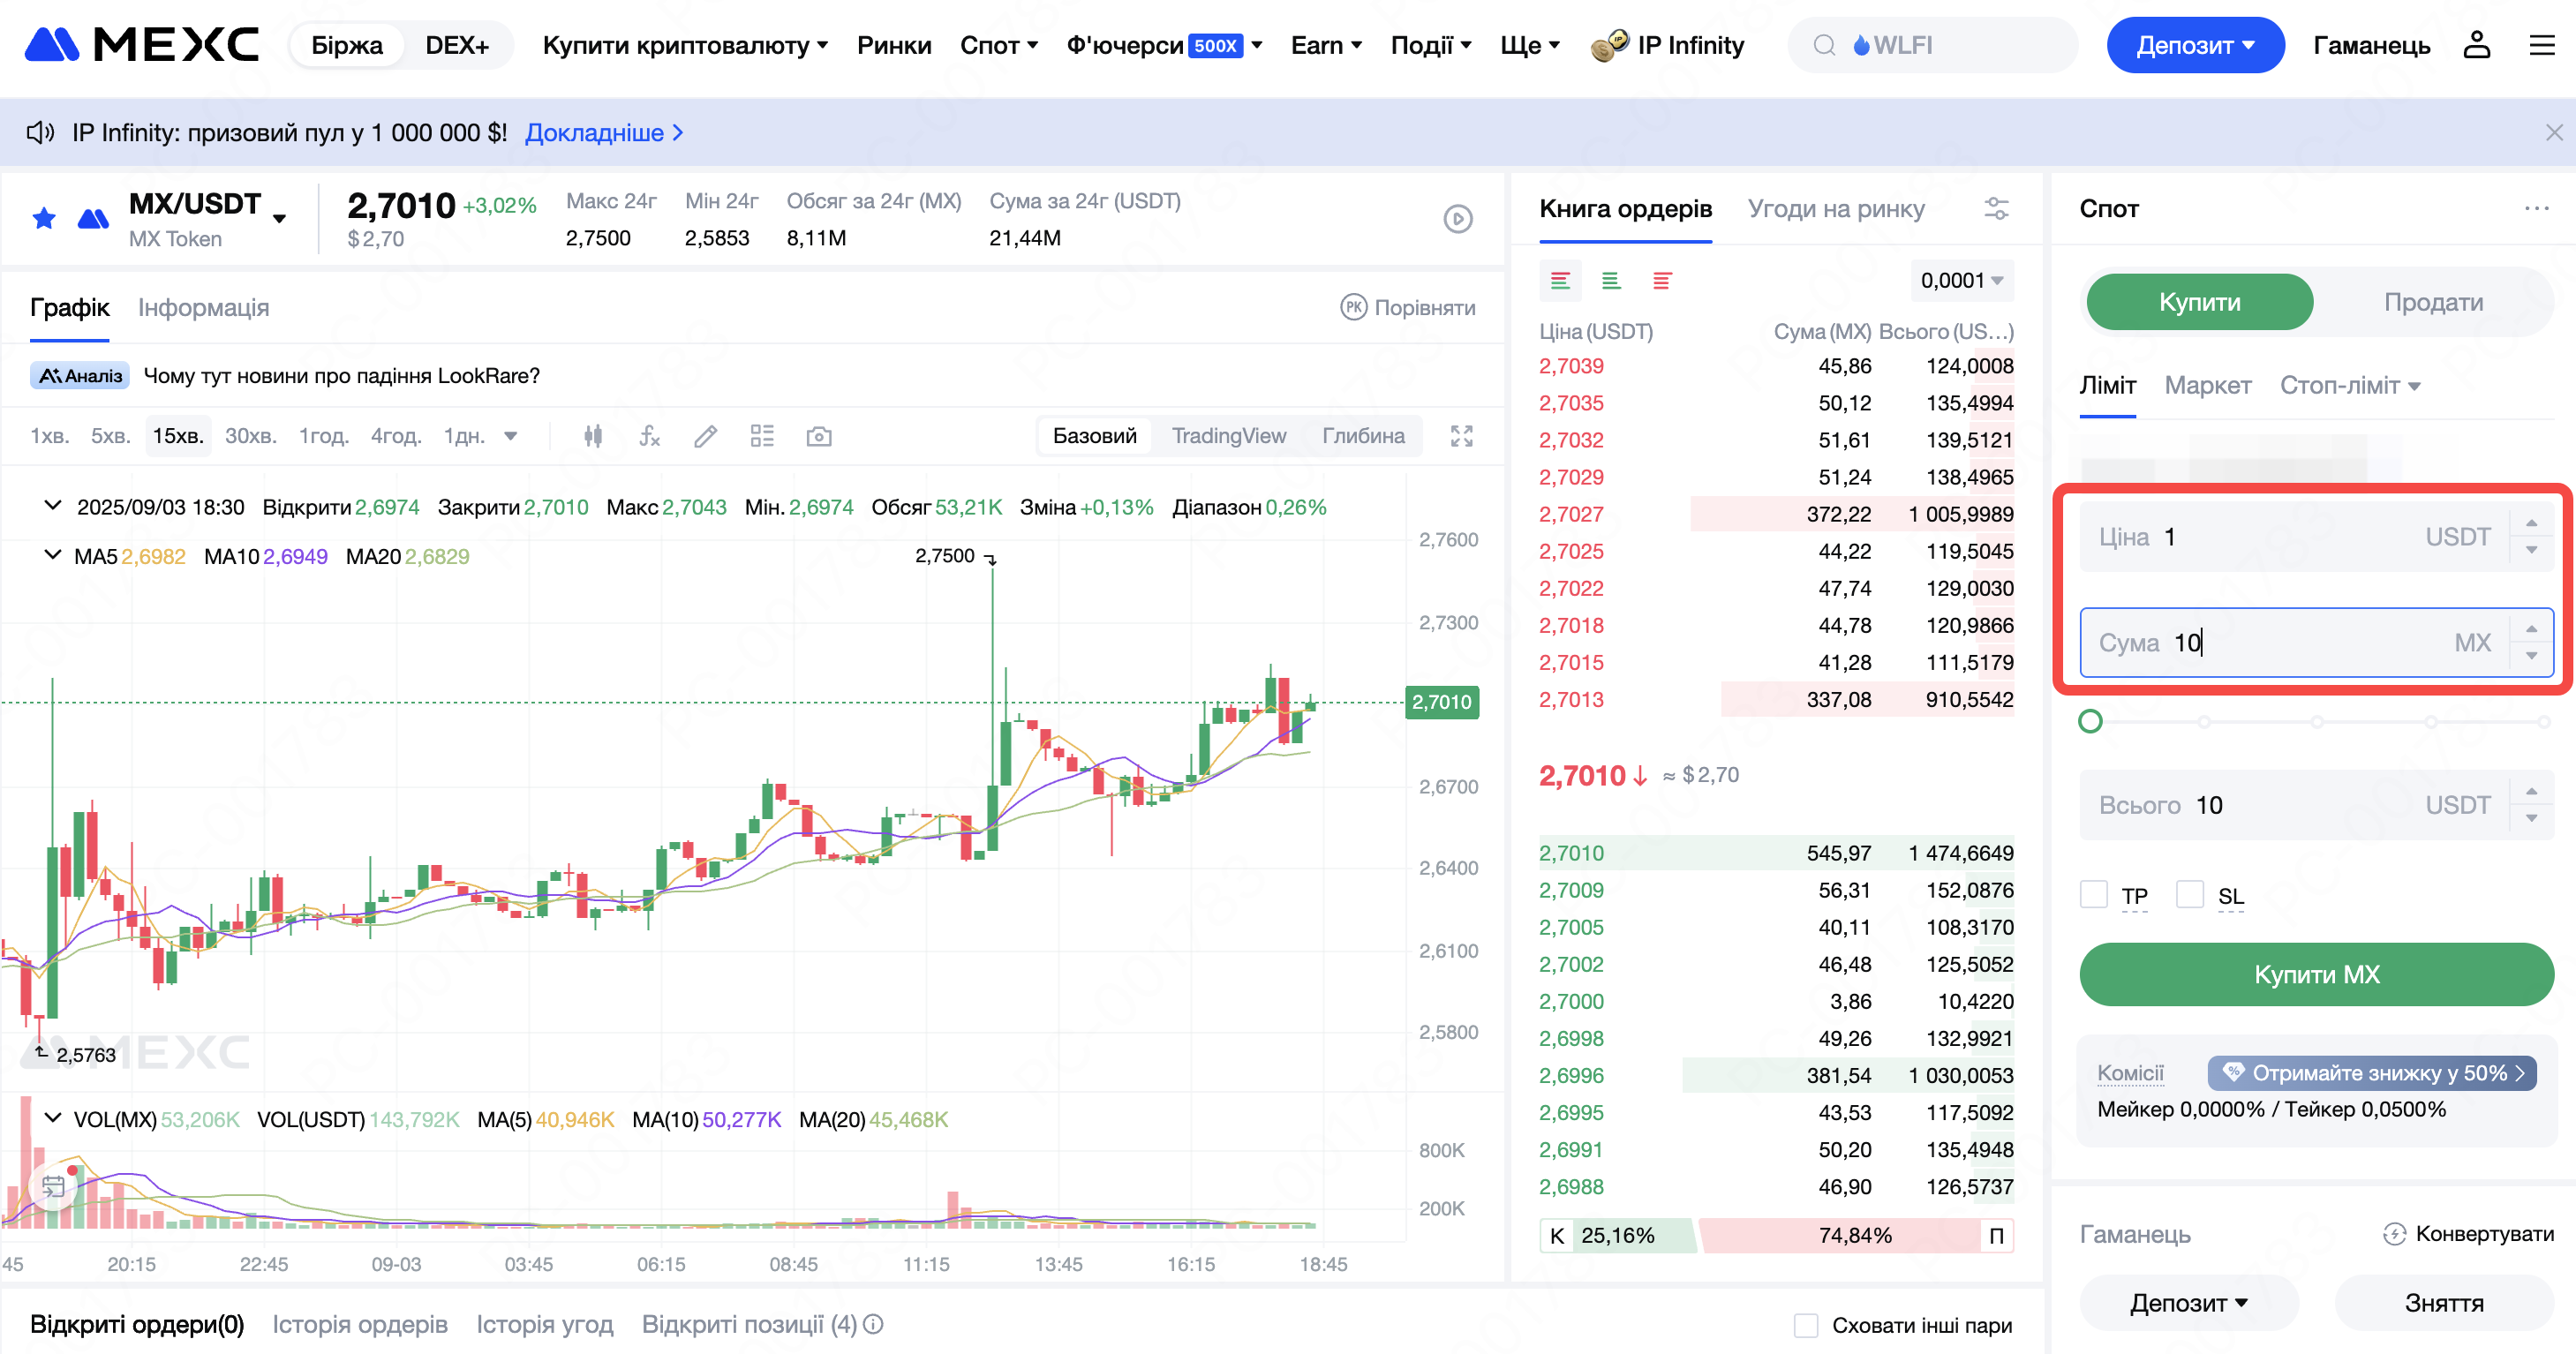Screen dimensions: 2576x1354
Task: Take chart screenshot with camera icon
Action: 819,436
